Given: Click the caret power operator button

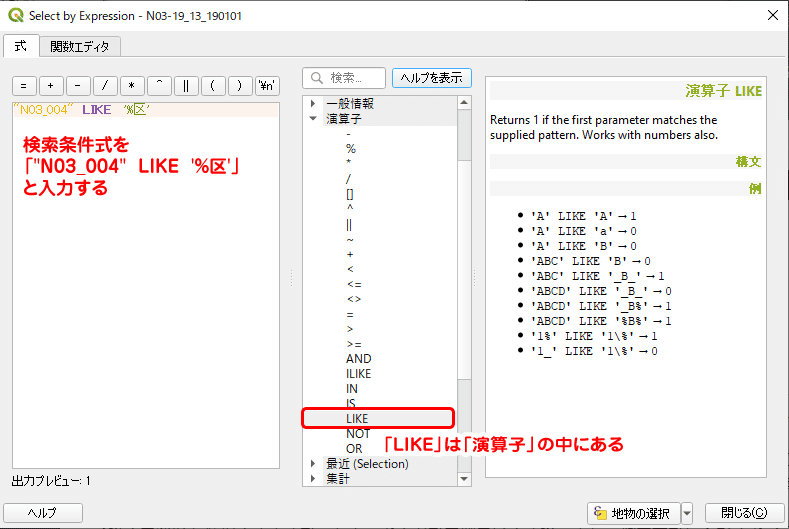Looking at the screenshot, I should point(160,86).
